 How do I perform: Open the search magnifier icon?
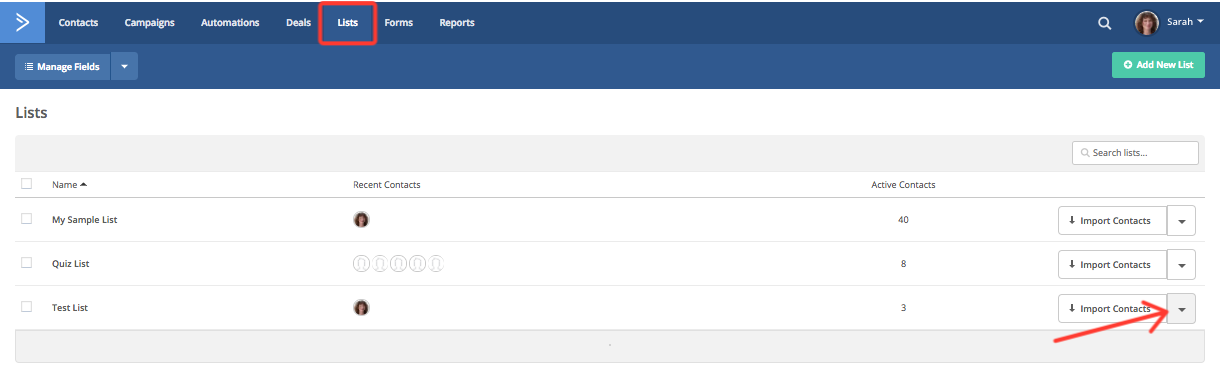(1104, 23)
